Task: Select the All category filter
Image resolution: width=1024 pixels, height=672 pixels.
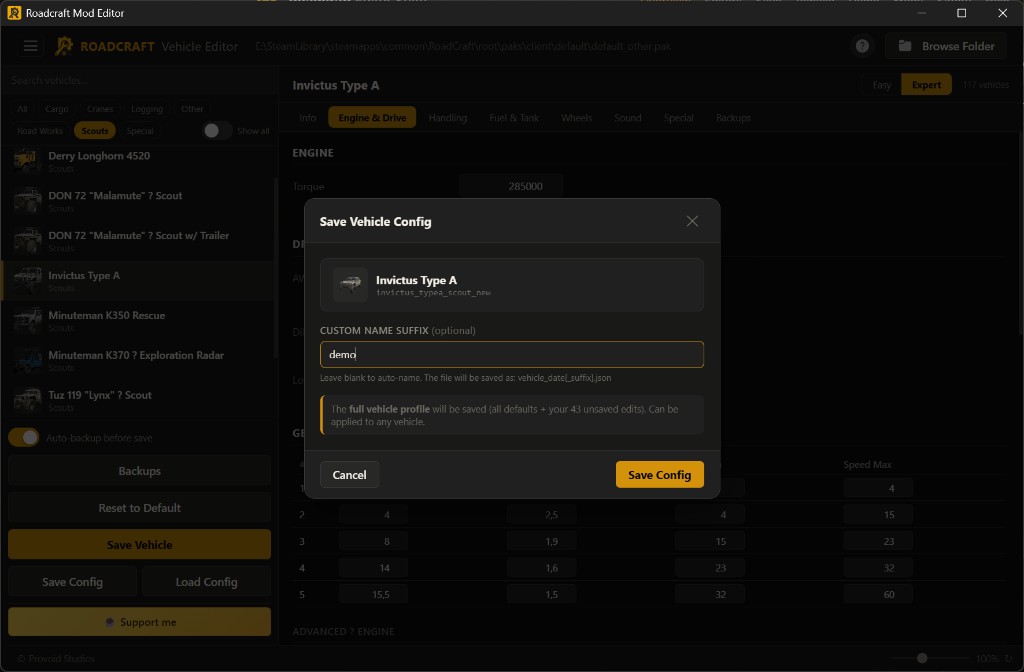Action: (22, 109)
